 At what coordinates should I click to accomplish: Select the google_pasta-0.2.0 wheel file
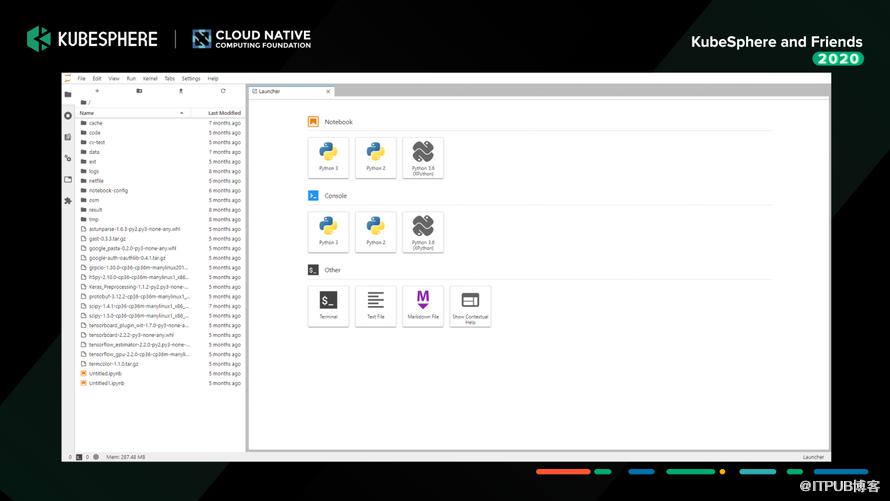(161, 249)
